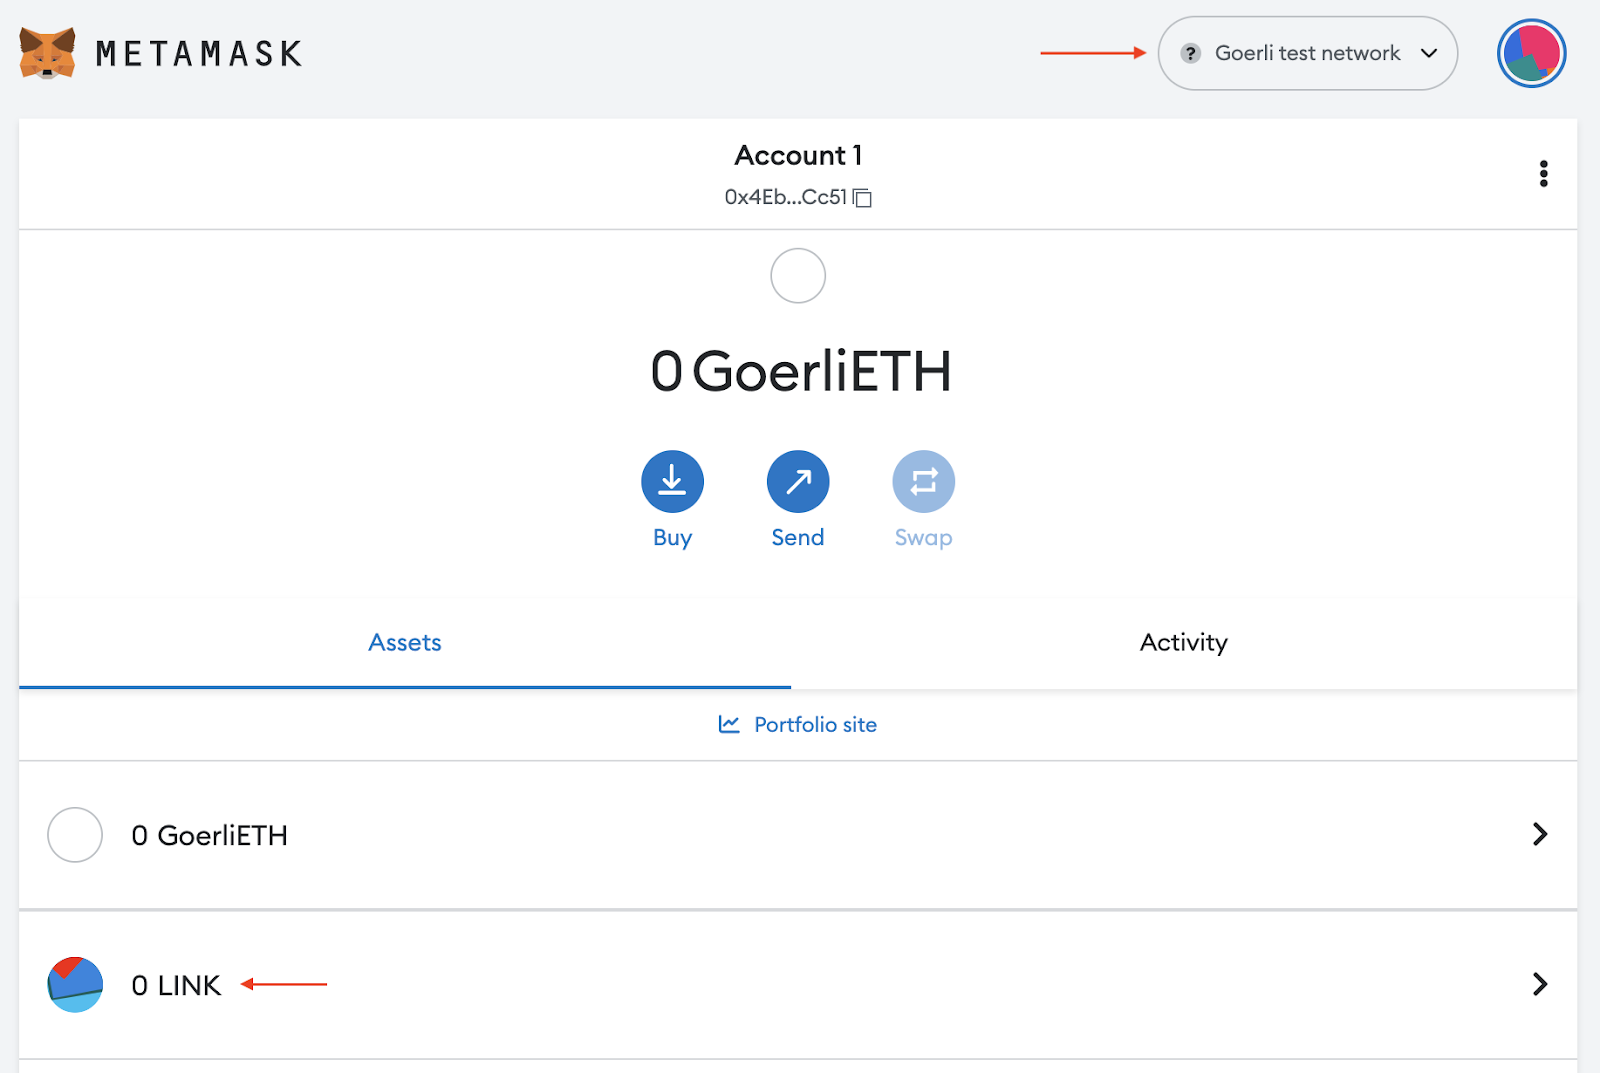Viewport: 1600px width, 1073px height.
Task: Expand the GoerliETH asset row chevron
Action: tap(1538, 834)
